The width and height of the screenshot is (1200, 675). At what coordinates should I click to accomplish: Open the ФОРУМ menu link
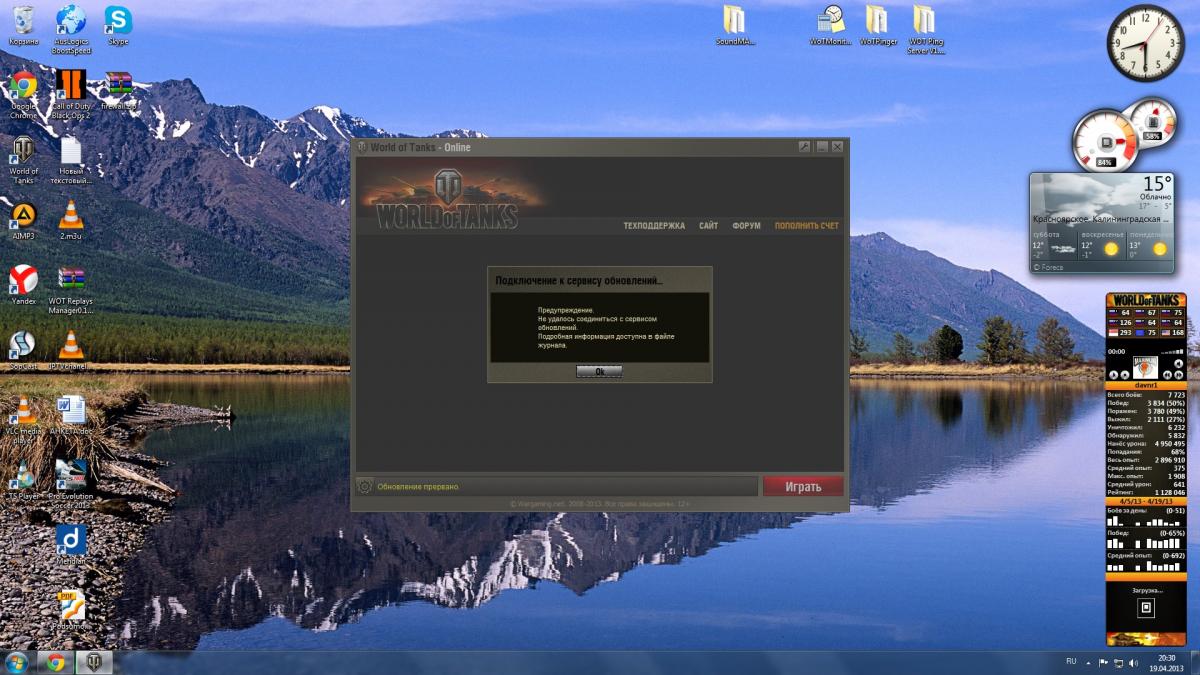[746, 226]
